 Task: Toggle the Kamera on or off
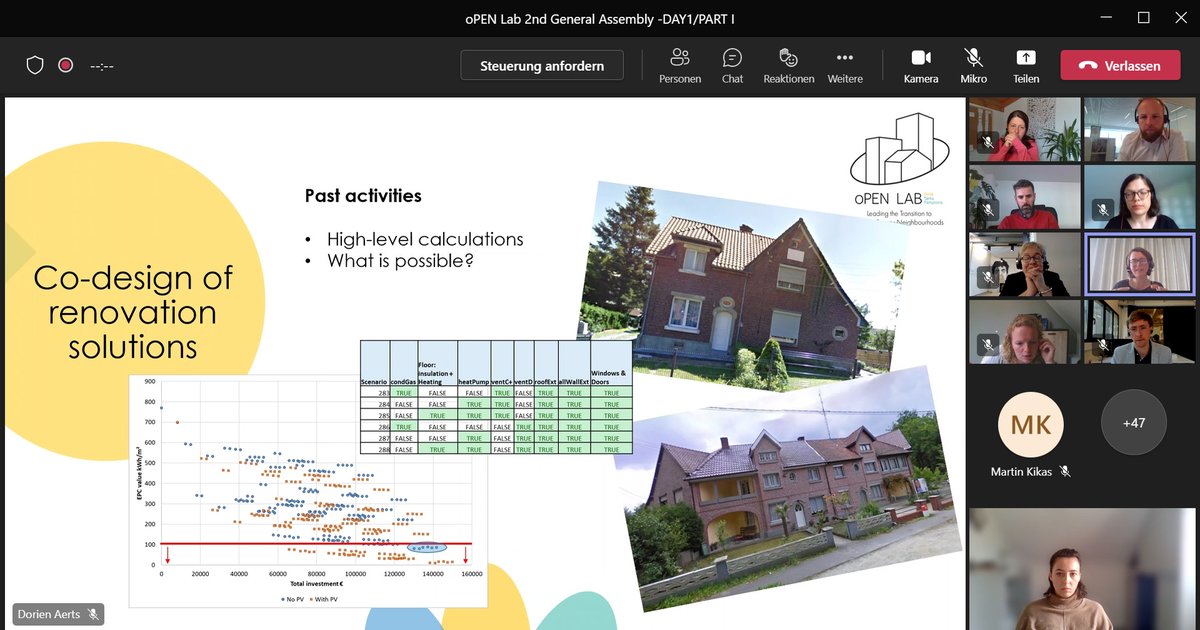921,66
